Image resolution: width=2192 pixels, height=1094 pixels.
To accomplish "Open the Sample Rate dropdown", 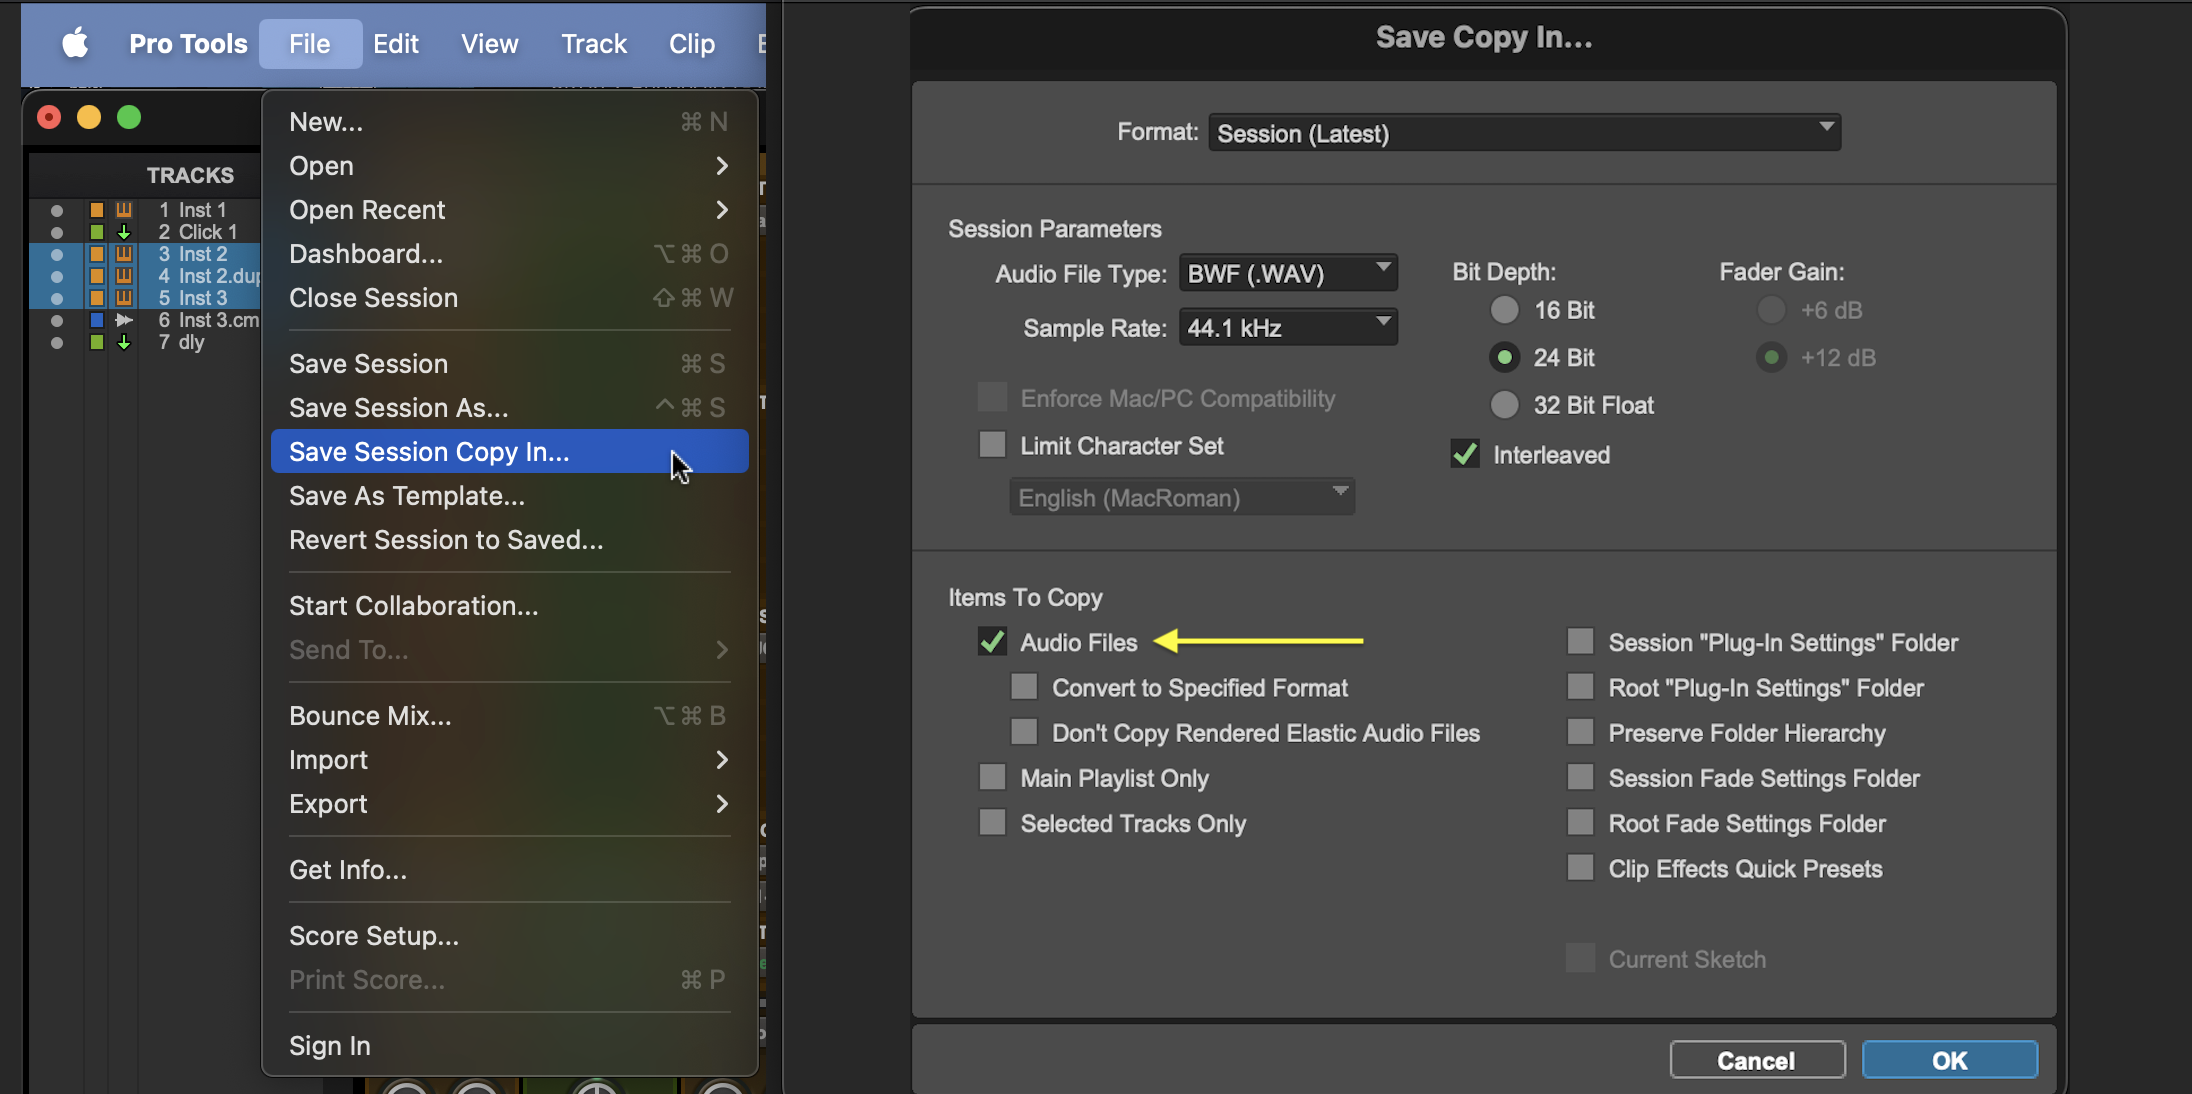I will [1288, 327].
